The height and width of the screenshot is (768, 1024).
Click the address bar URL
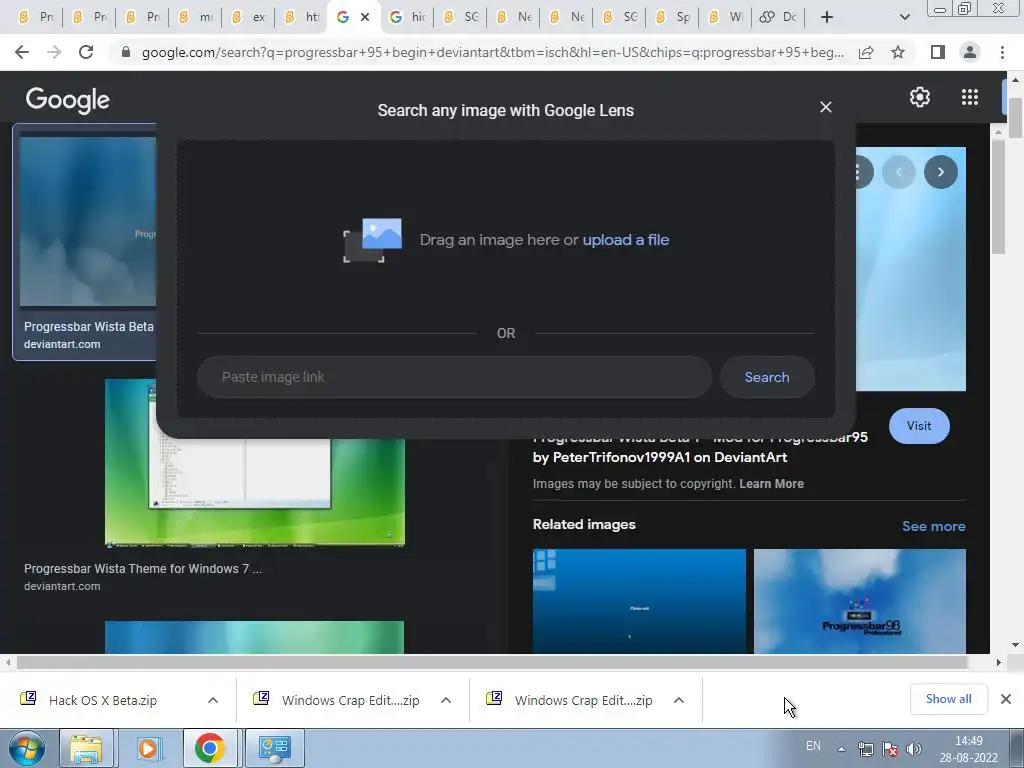click(x=492, y=52)
